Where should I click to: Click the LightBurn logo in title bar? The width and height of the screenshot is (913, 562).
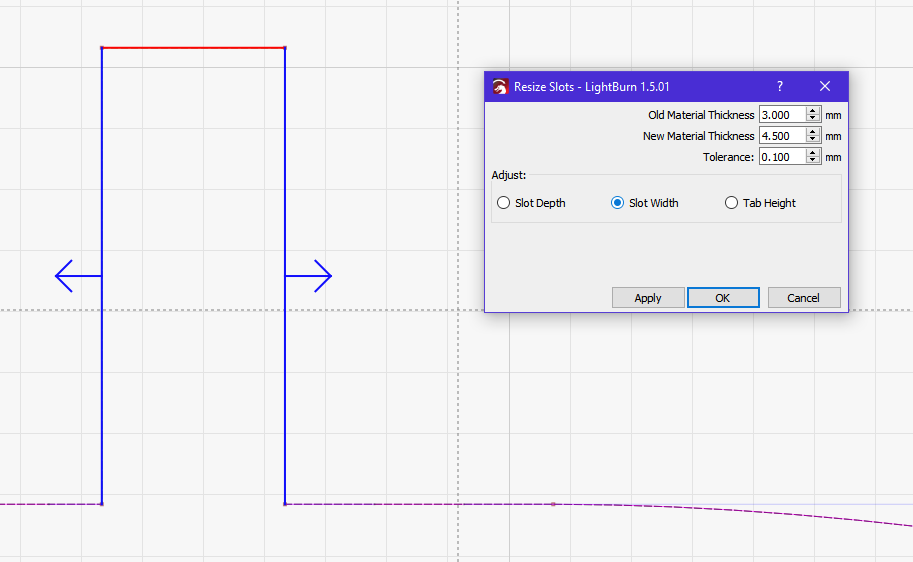click(x=500, y=87)
